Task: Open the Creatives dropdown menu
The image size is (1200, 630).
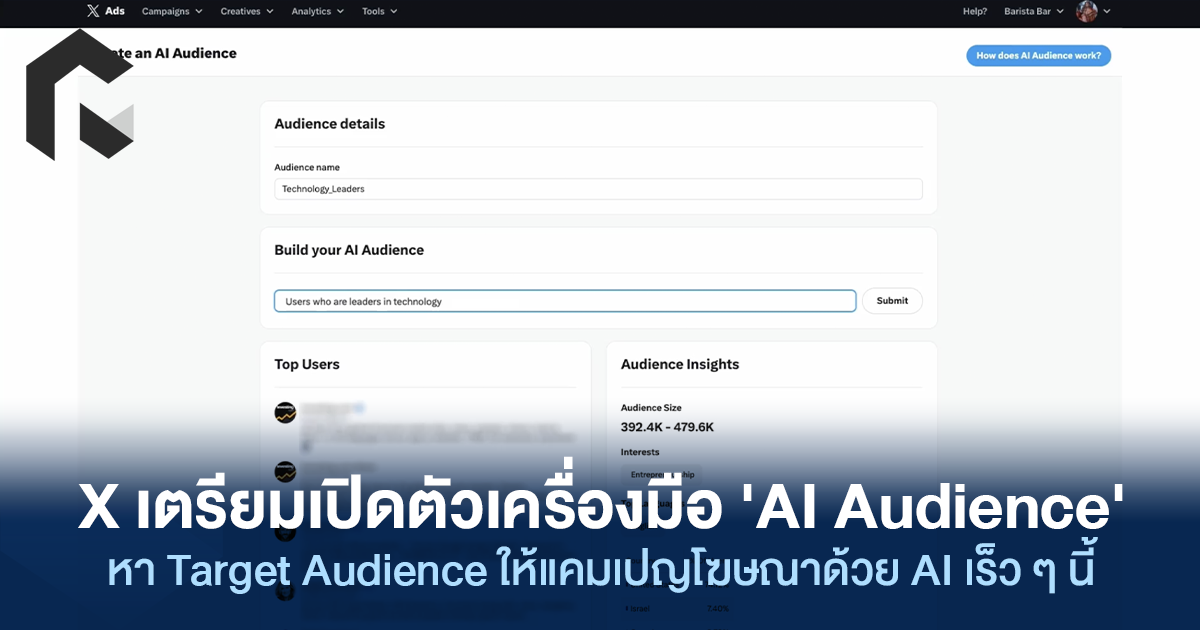Action: (x=247, y=12)
